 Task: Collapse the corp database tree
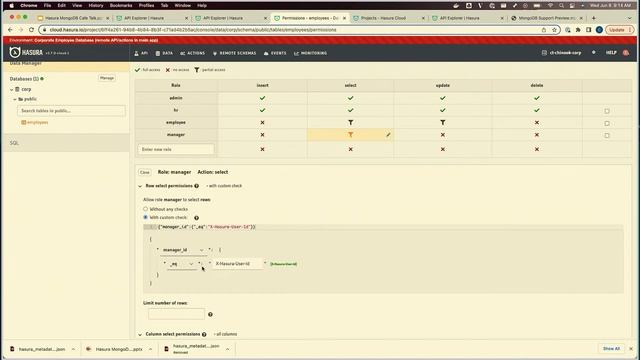(11, 89)
